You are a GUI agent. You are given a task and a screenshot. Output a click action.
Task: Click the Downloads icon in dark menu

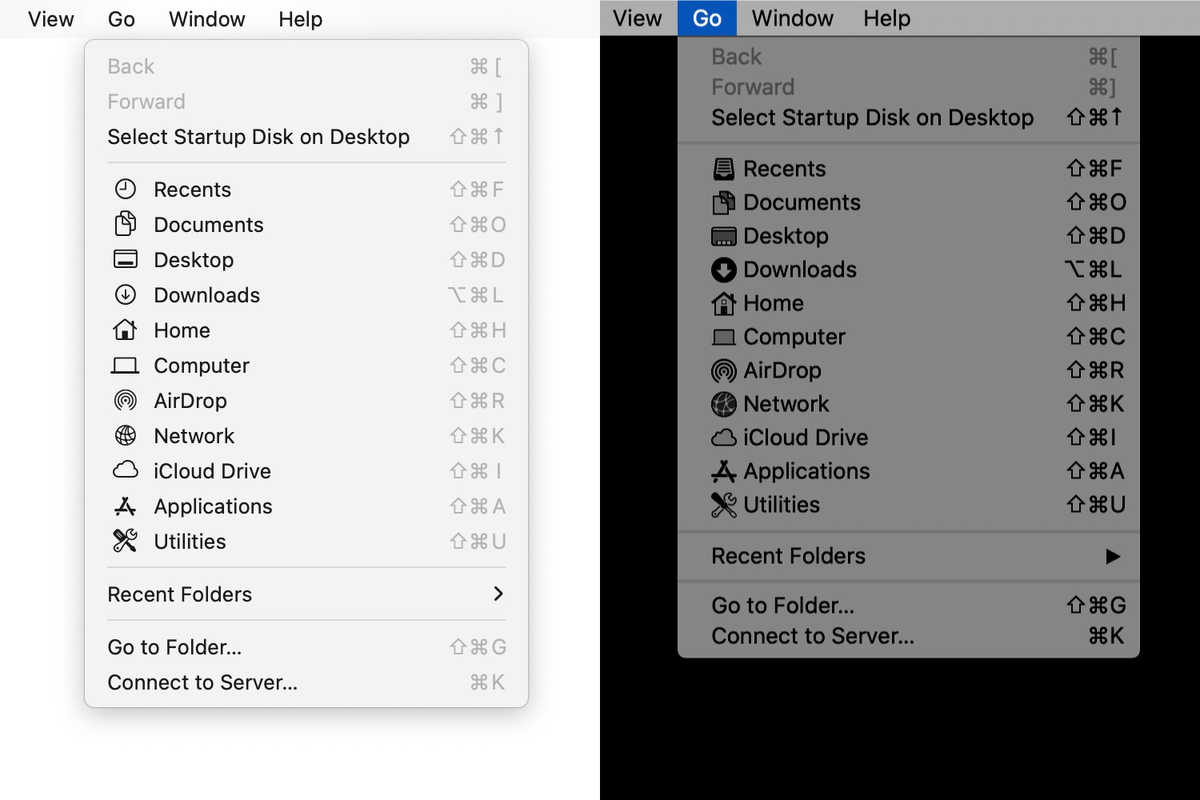[724, 270]
